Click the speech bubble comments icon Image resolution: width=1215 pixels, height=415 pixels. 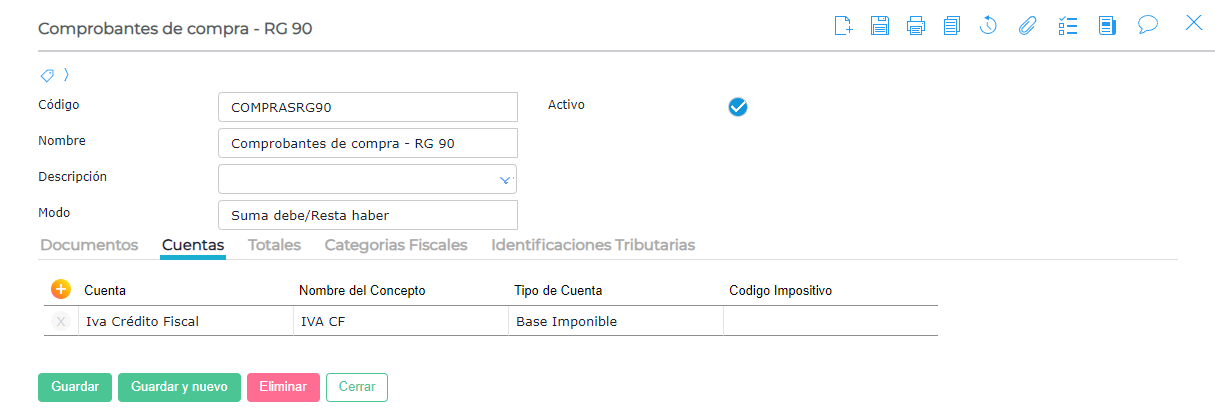click(1148, 26)
